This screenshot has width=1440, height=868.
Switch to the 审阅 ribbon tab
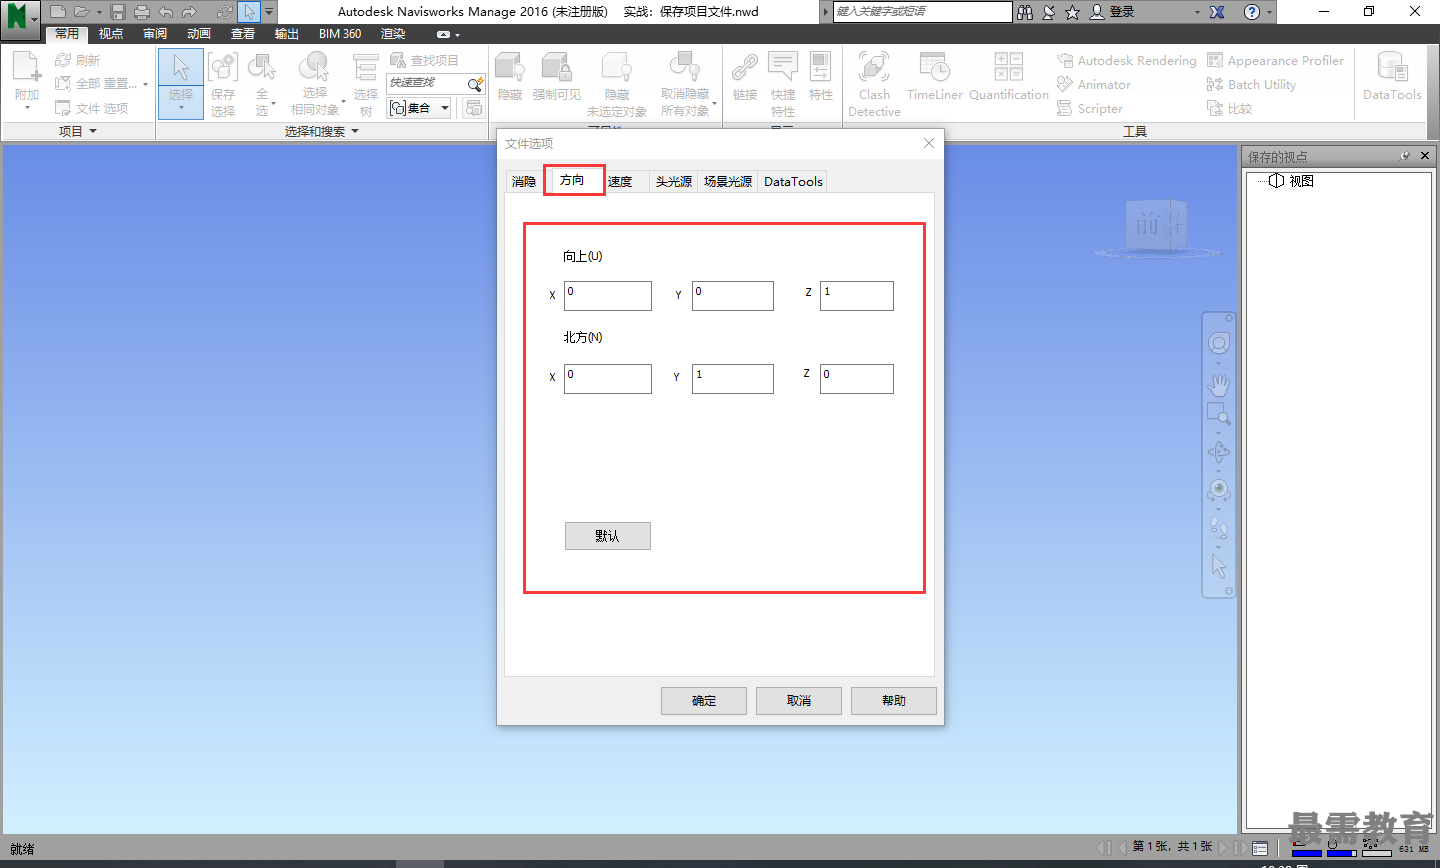point(155,34)
